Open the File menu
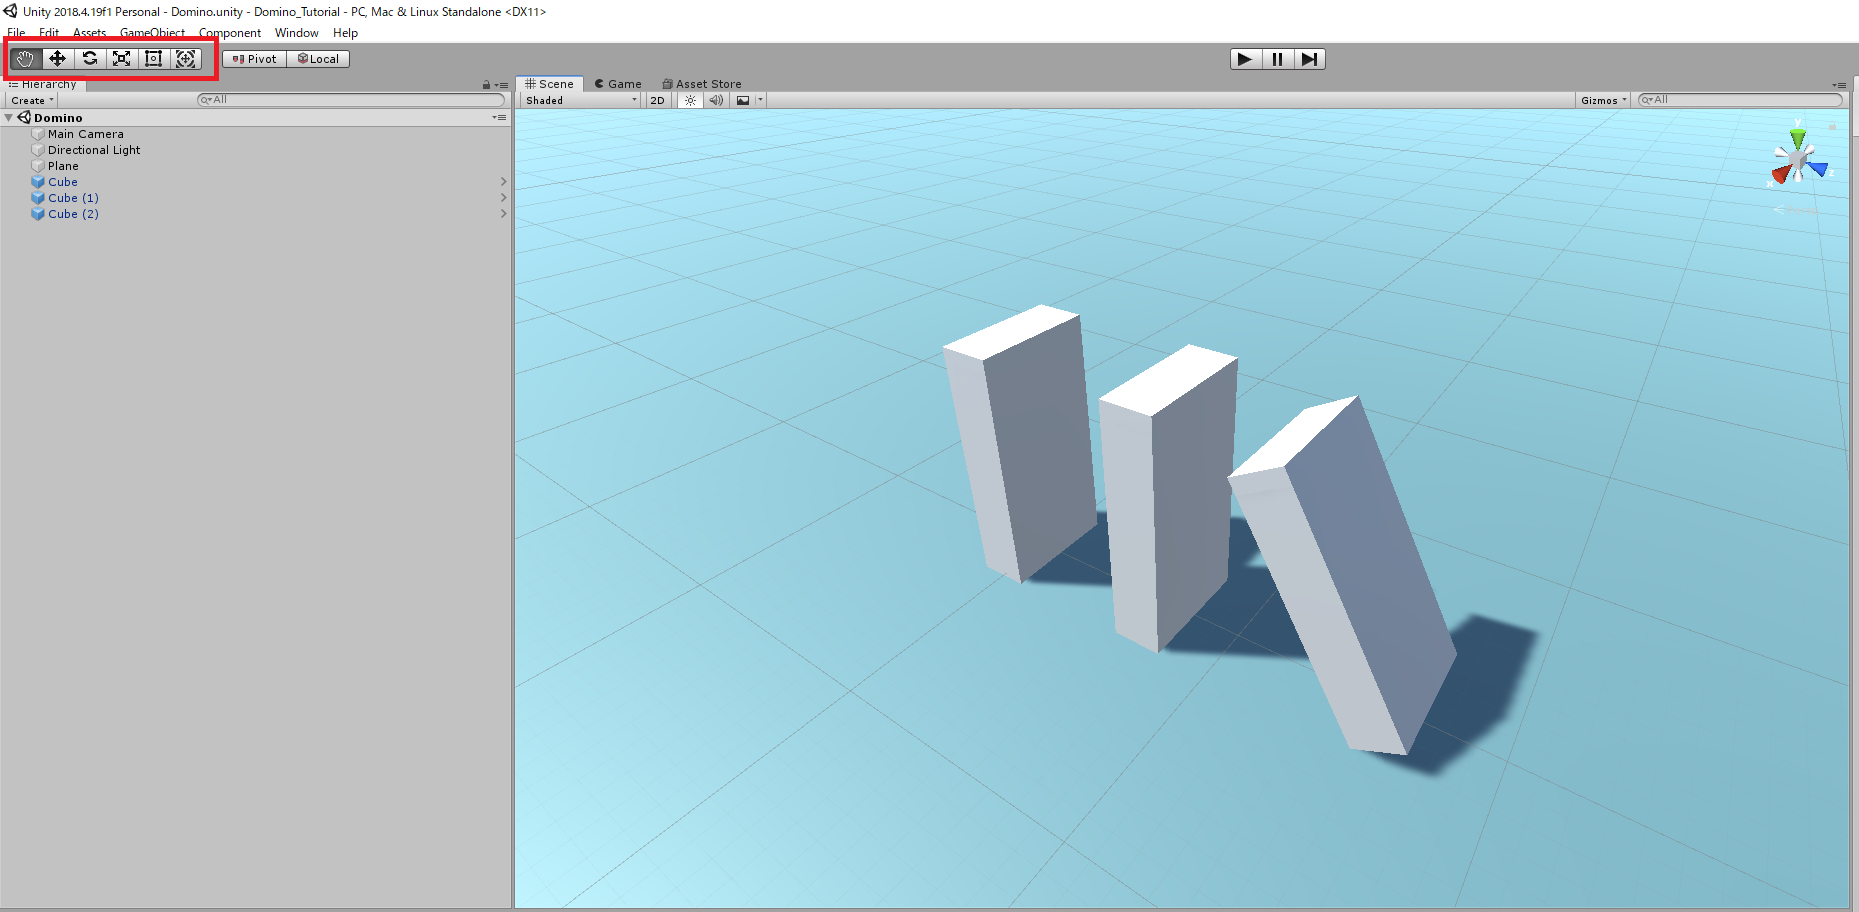Image resolution: width=1859 pixels, height=912 pixels. pyautogui.click(x=16, y=33)
